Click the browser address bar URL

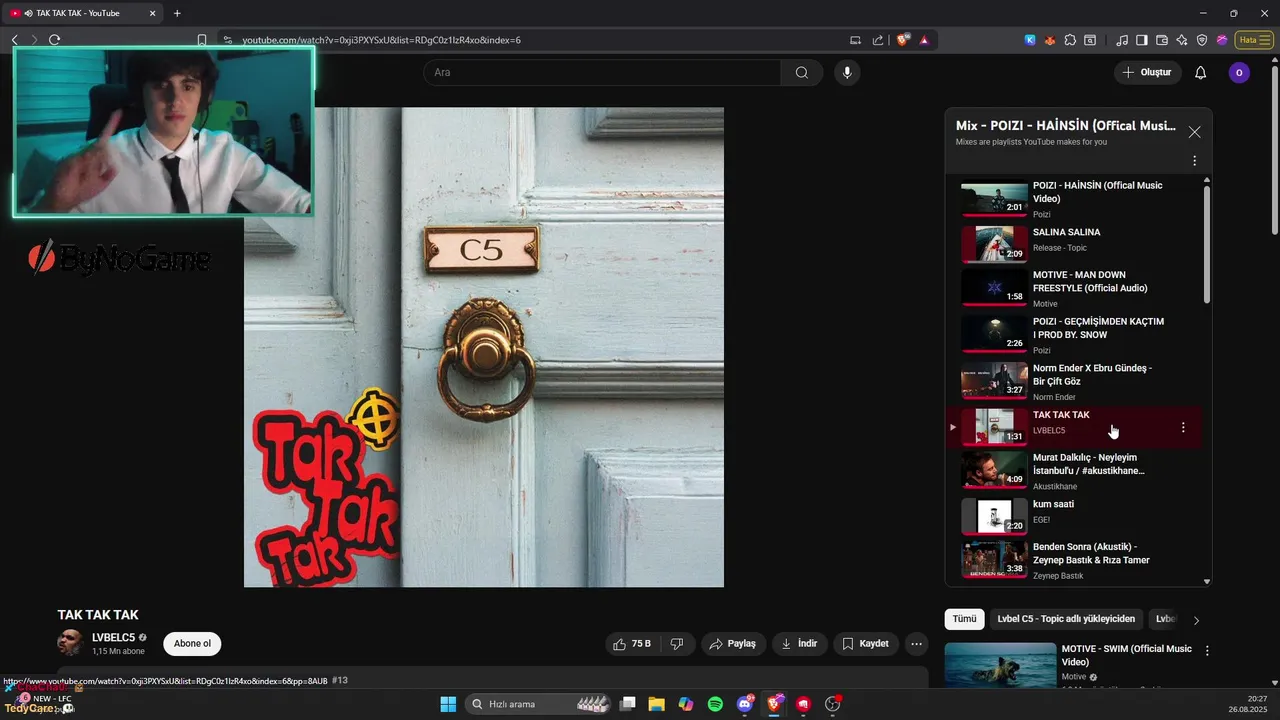tap(381, 40)
